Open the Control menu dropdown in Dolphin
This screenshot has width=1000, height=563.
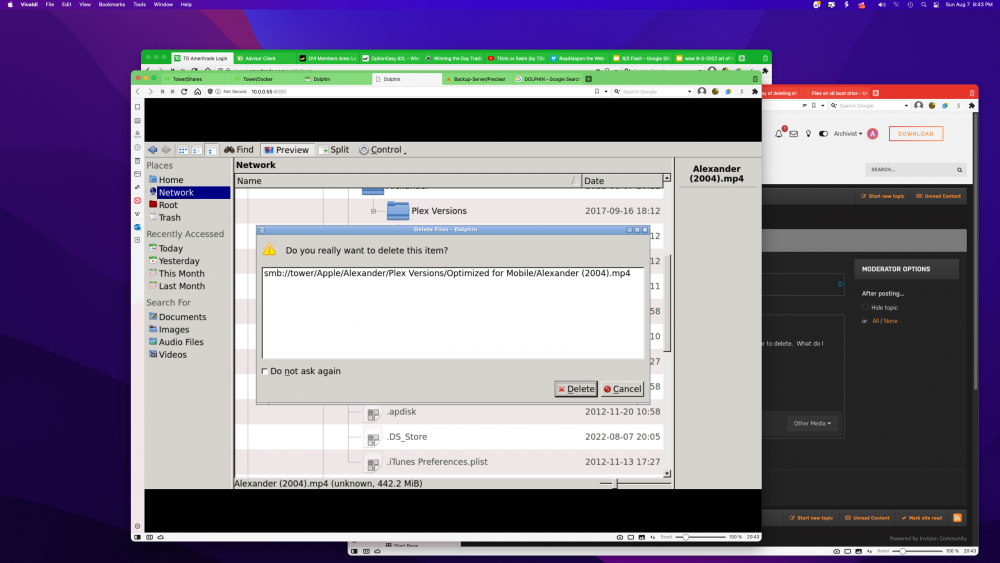[x=383, y=150]
